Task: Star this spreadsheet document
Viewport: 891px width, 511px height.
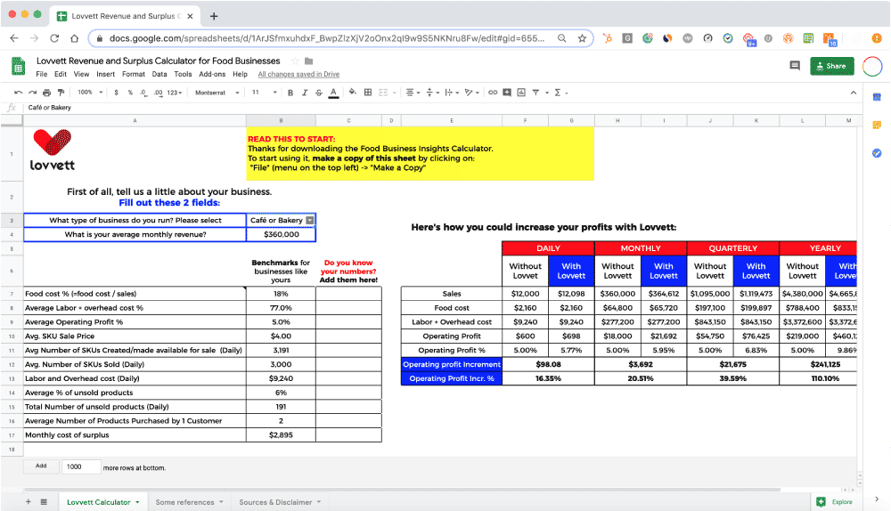Action: click(294, 61)
